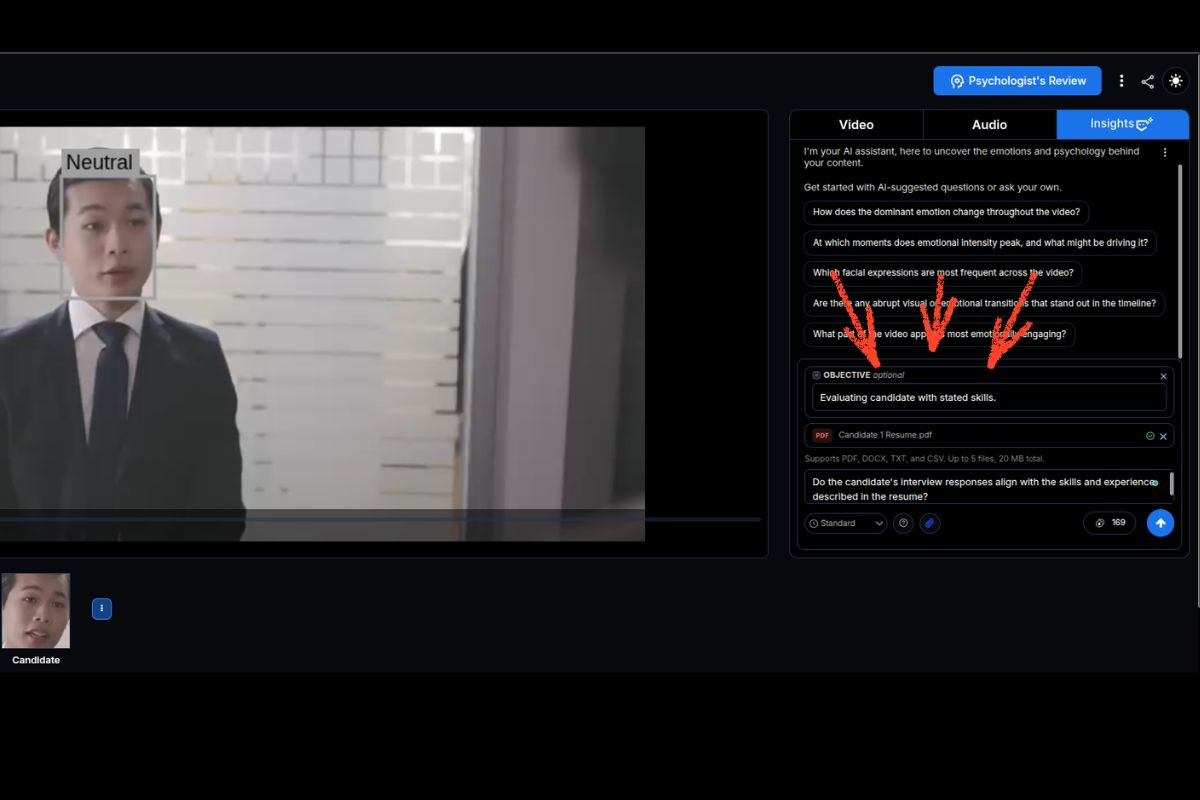Close the Objective section
The height and width of the screenshot is (800, 1200).
coord(1163,377)
